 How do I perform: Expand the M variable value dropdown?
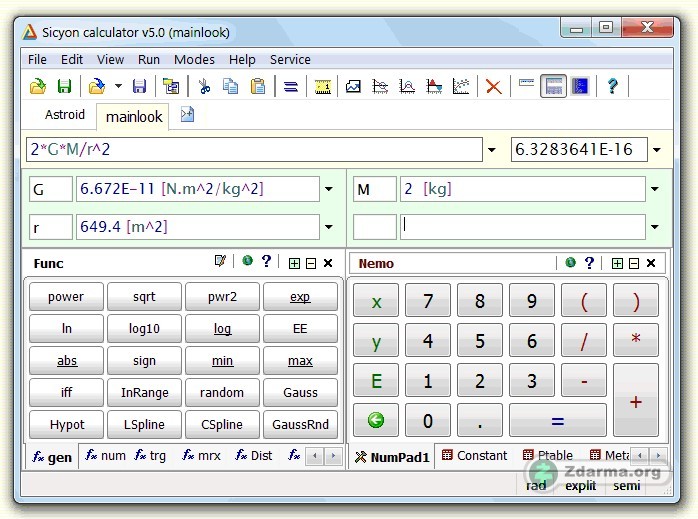[x=655, y=189]
